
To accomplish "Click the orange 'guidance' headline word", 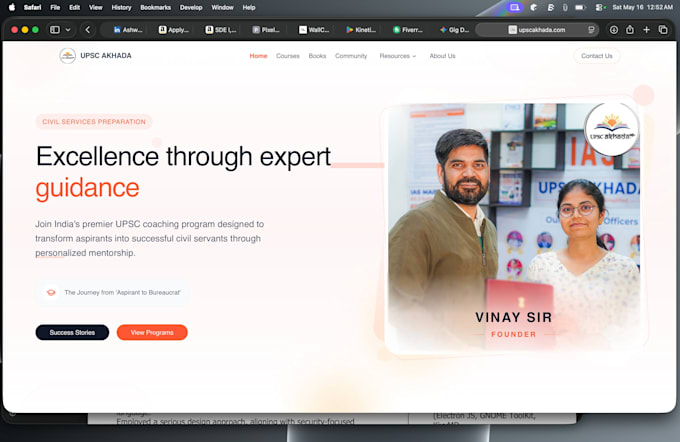I will 88,188.
